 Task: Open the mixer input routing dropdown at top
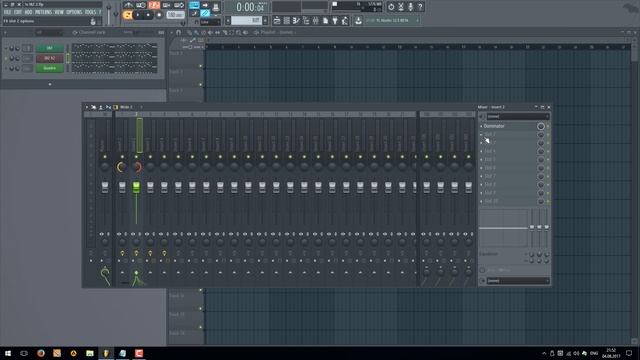pyautogui.click(x=518, y=117)
